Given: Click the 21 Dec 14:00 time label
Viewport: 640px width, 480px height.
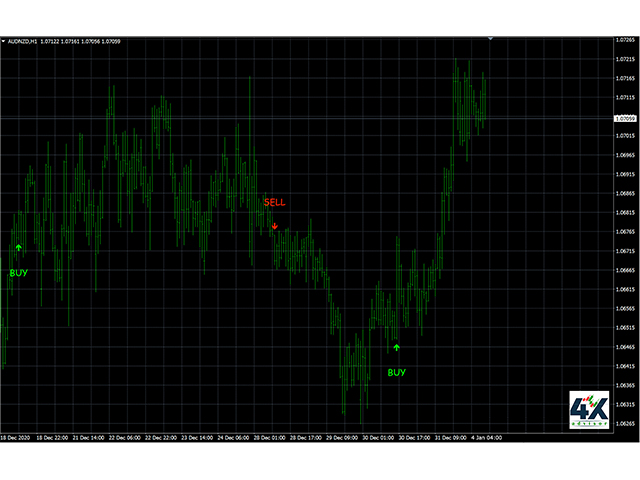Looking at the screenshot, I should pos(88,438).
